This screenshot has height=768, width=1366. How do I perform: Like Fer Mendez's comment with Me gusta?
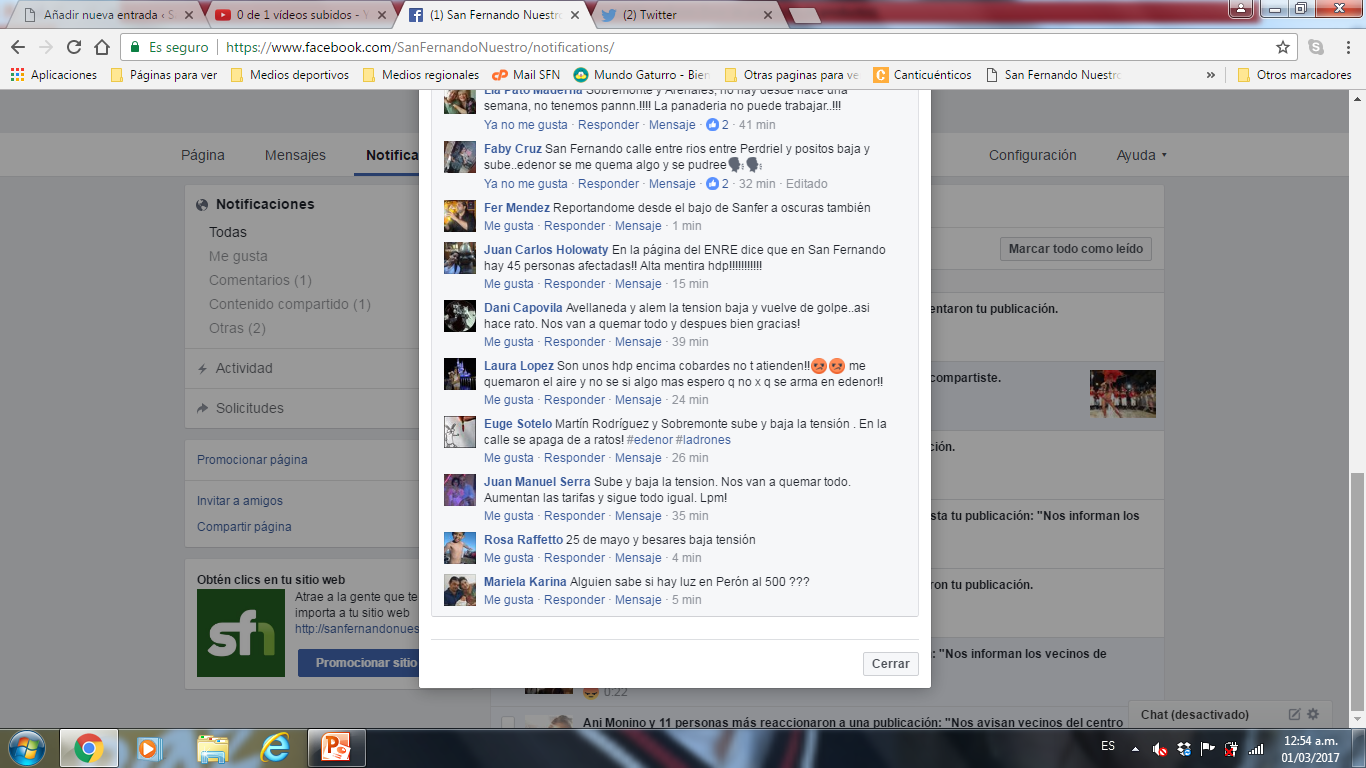pyautogui.click(x=509, y=226)
